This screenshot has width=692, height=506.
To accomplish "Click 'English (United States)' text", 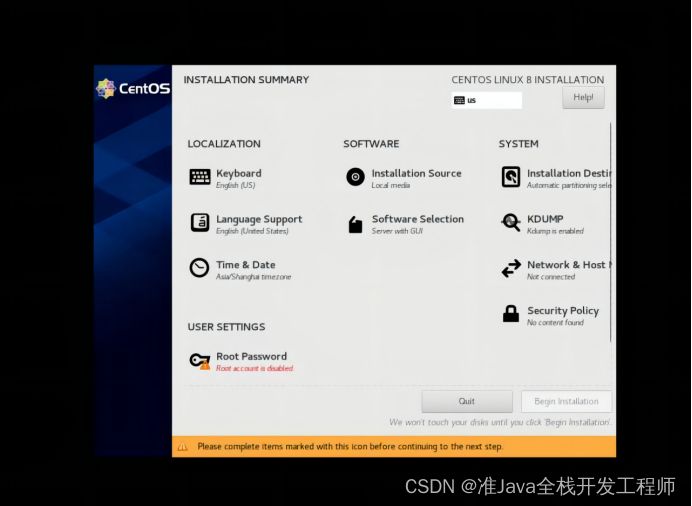I will pos(252,231).
